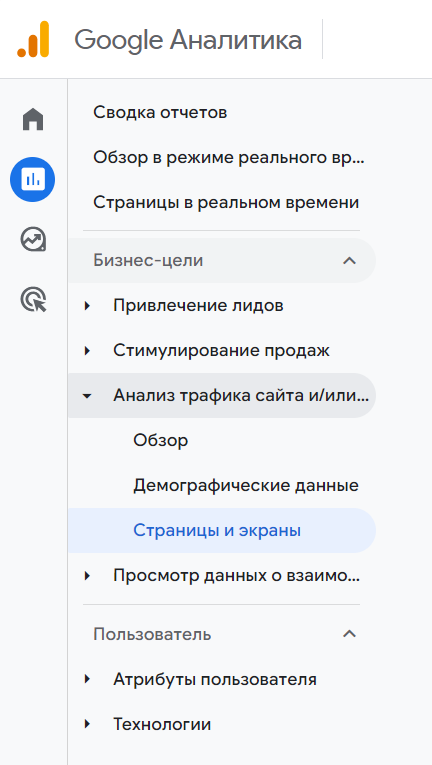Viewport: 432px width, 765px height.
Task: Click the Google Analytics logo icon
Action: 33,40
